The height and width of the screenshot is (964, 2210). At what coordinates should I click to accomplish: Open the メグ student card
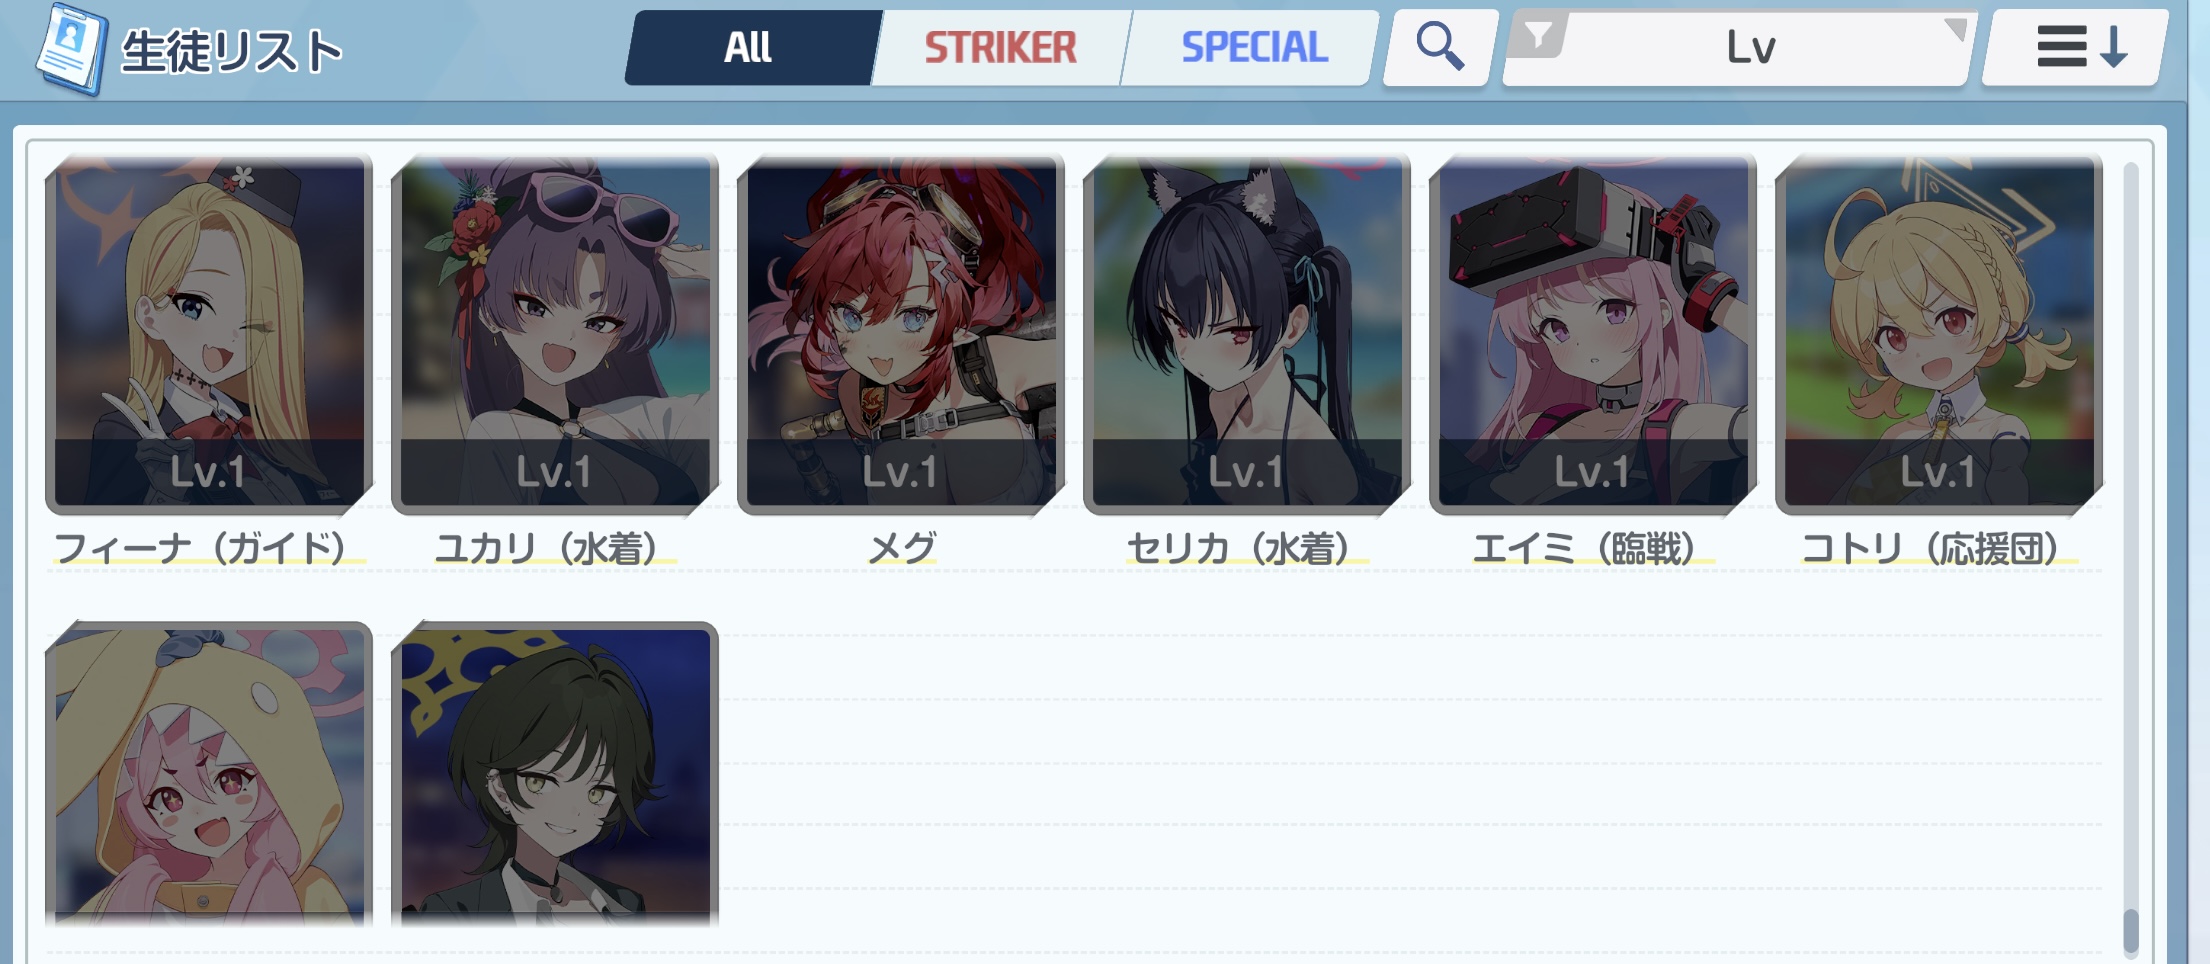(x=901, y=334)
